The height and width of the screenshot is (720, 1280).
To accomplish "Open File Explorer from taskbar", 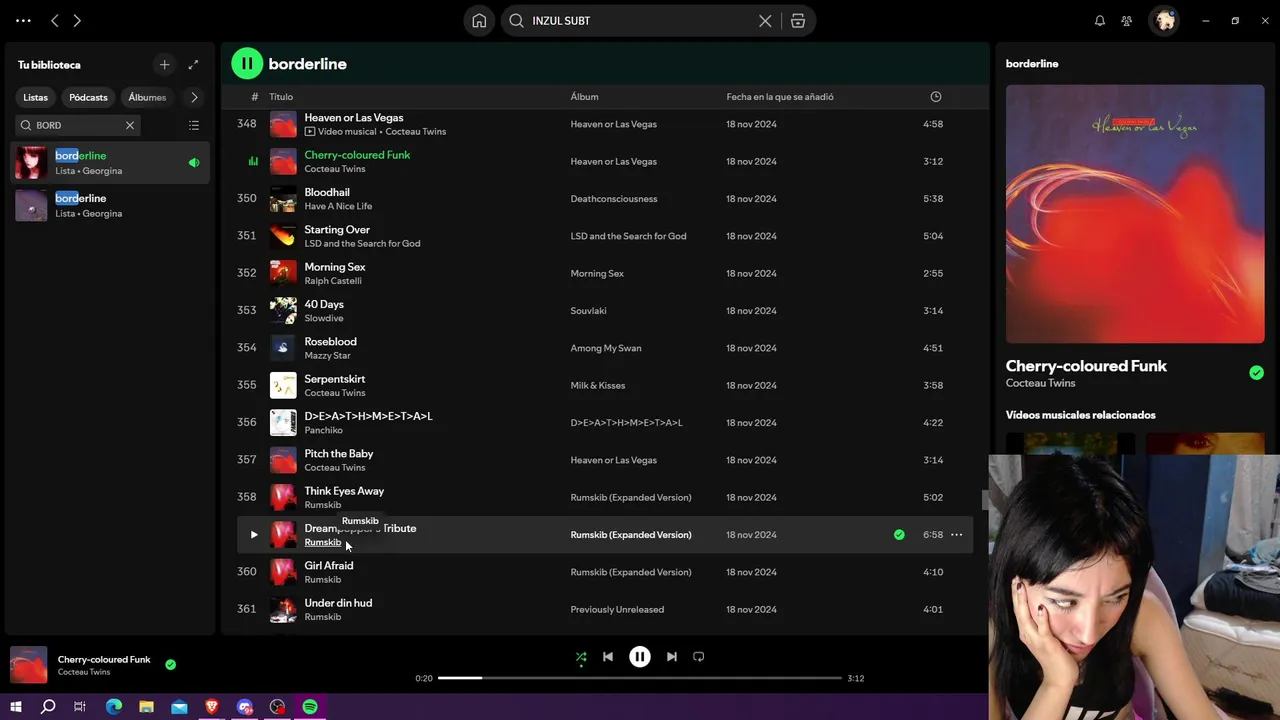I will pyautogui.click(x=146, y=707).
